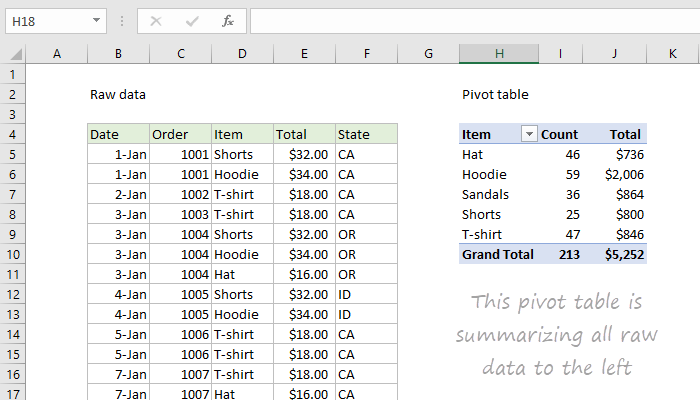The height and width of the screenshot is (400, 700).
Task: Select column H header
Action: coord(499,53)
